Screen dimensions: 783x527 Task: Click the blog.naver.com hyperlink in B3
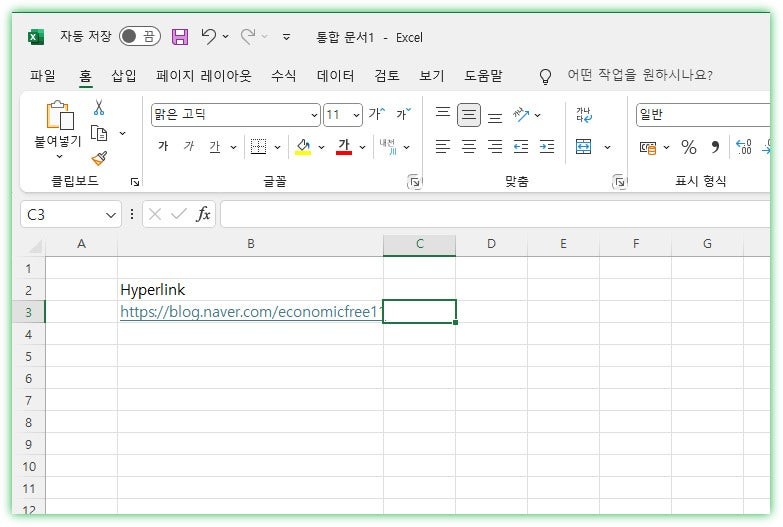[250, 312]
